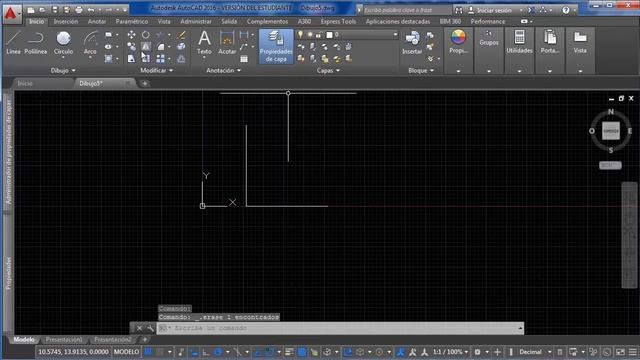Click the Rotate tool icon
The height and width of the screenshot is (360, 640).
point(146,35)
